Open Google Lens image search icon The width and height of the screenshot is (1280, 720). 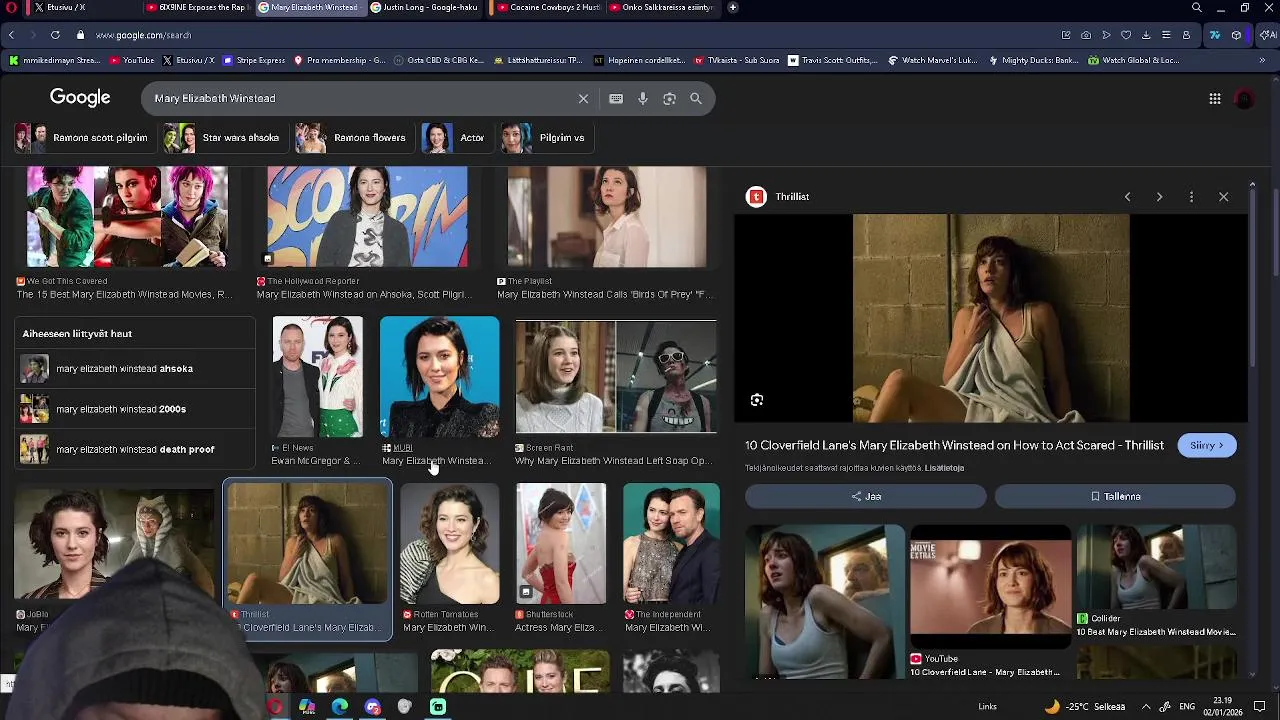click(669, 98)
